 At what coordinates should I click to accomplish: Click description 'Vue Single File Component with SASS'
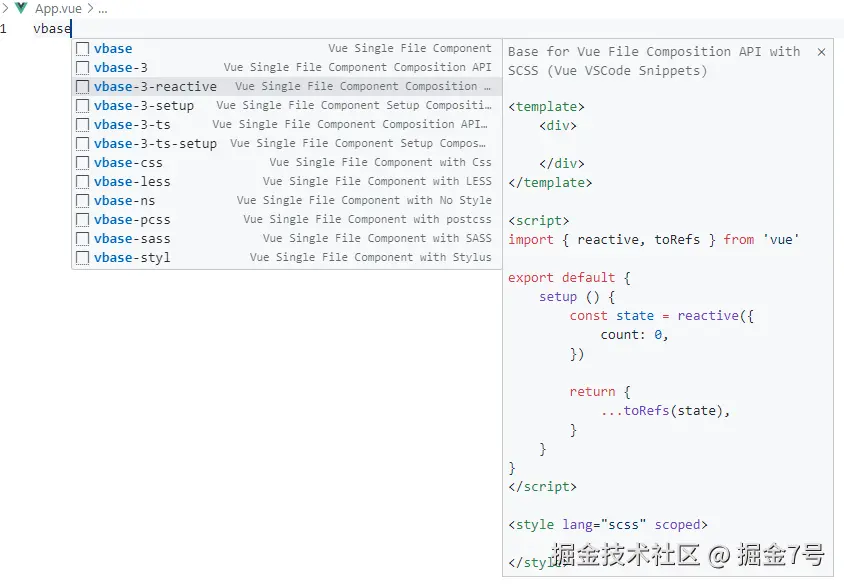click(377, 238)
